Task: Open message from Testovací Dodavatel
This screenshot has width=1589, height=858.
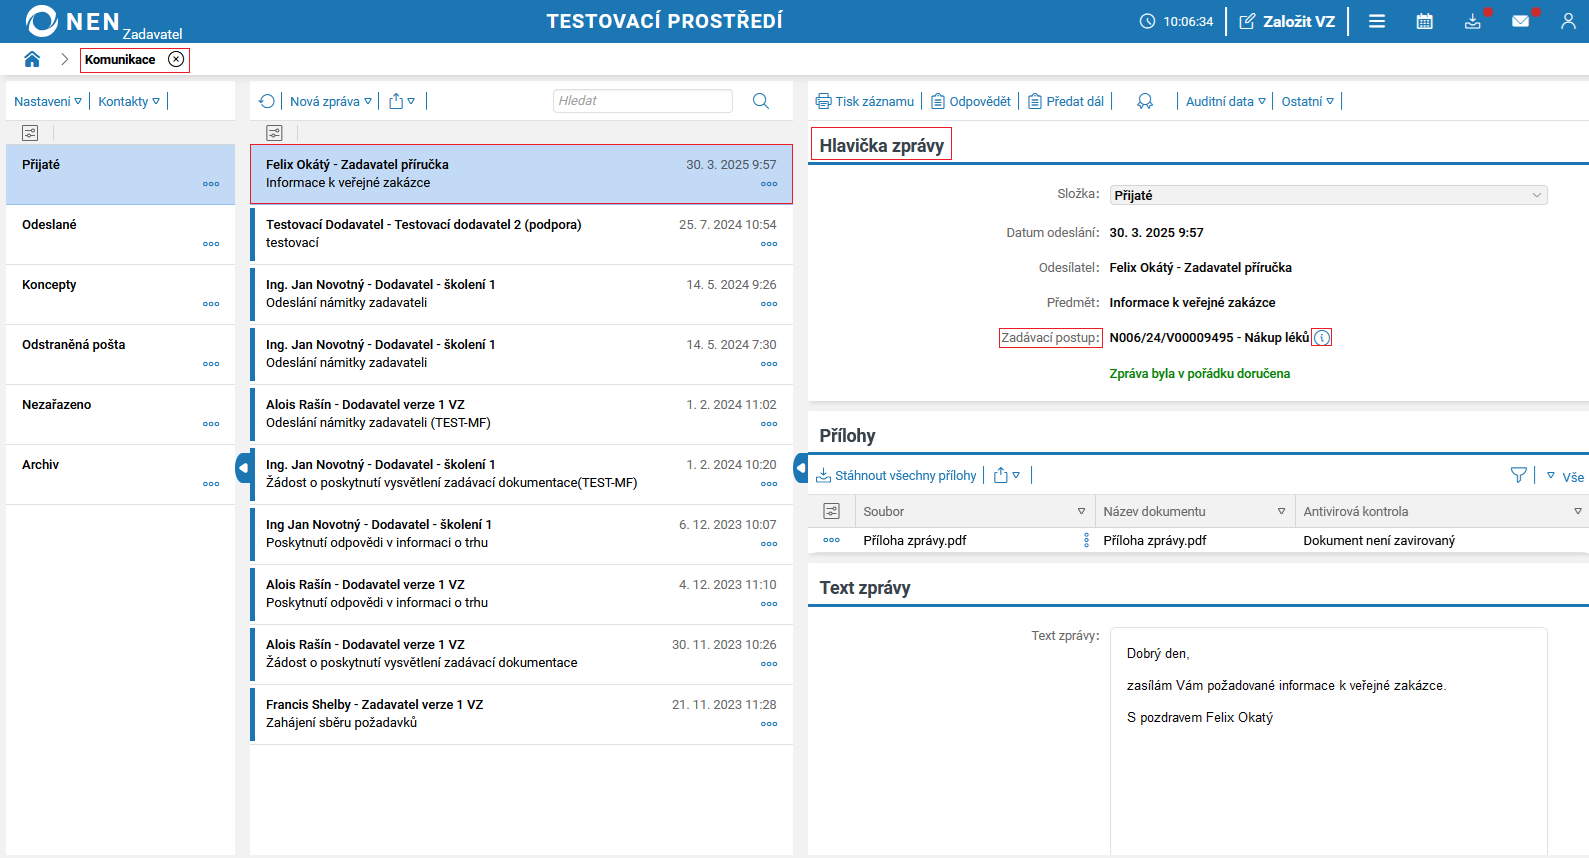Action: tap(521, 234)
